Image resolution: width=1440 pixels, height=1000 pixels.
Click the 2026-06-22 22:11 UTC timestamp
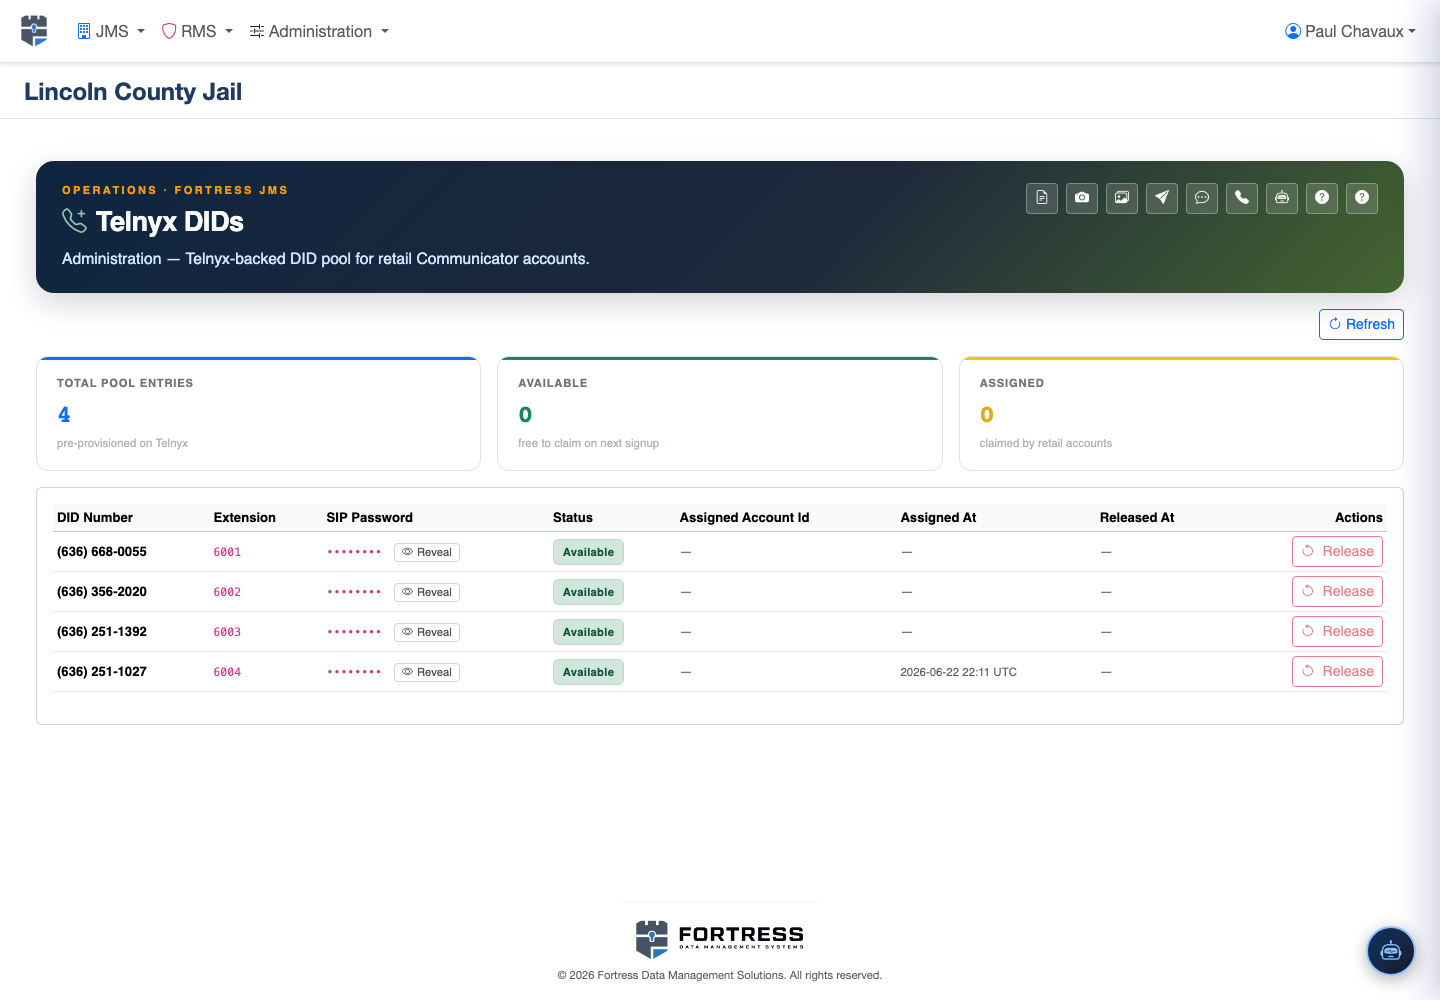pyautogui.click(x=958, y=672)
